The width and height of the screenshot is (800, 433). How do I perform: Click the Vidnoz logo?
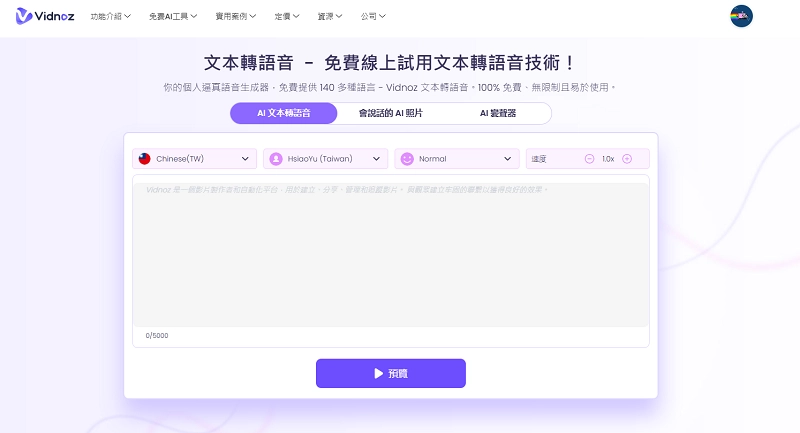tap(45, 16)
